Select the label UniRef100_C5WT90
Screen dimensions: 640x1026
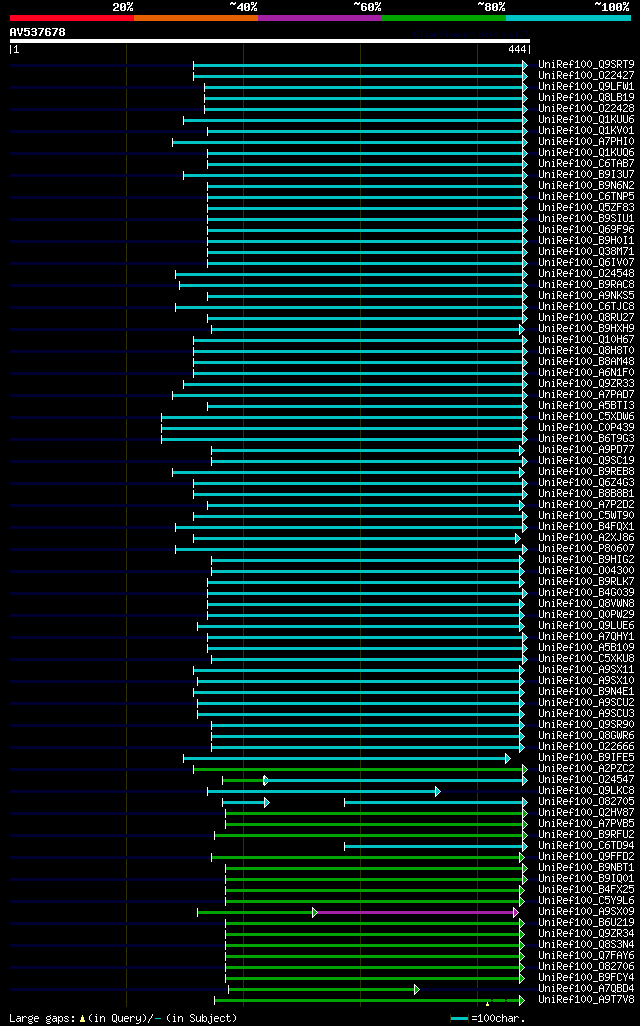pyautogui.click(x=586, y=516)
